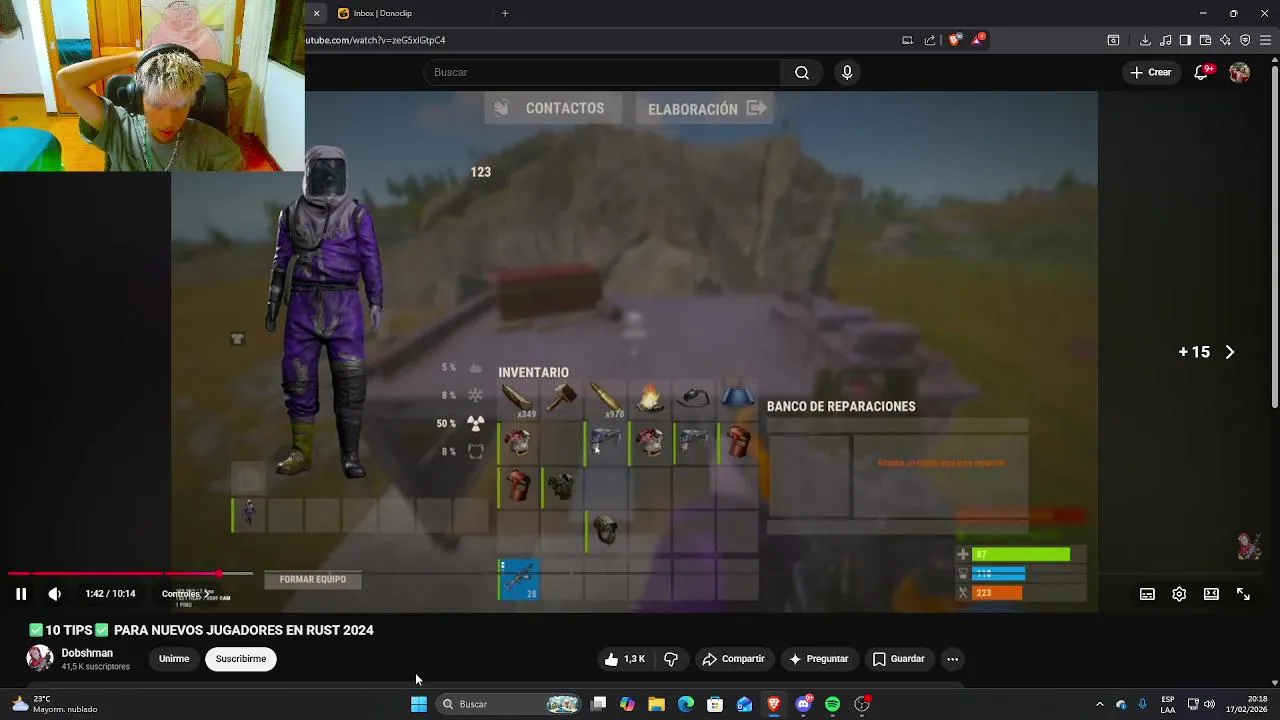Focus the YouTube Buscar search field
The height and width of the screenshot is (720, 1280).
pos(602,72)
